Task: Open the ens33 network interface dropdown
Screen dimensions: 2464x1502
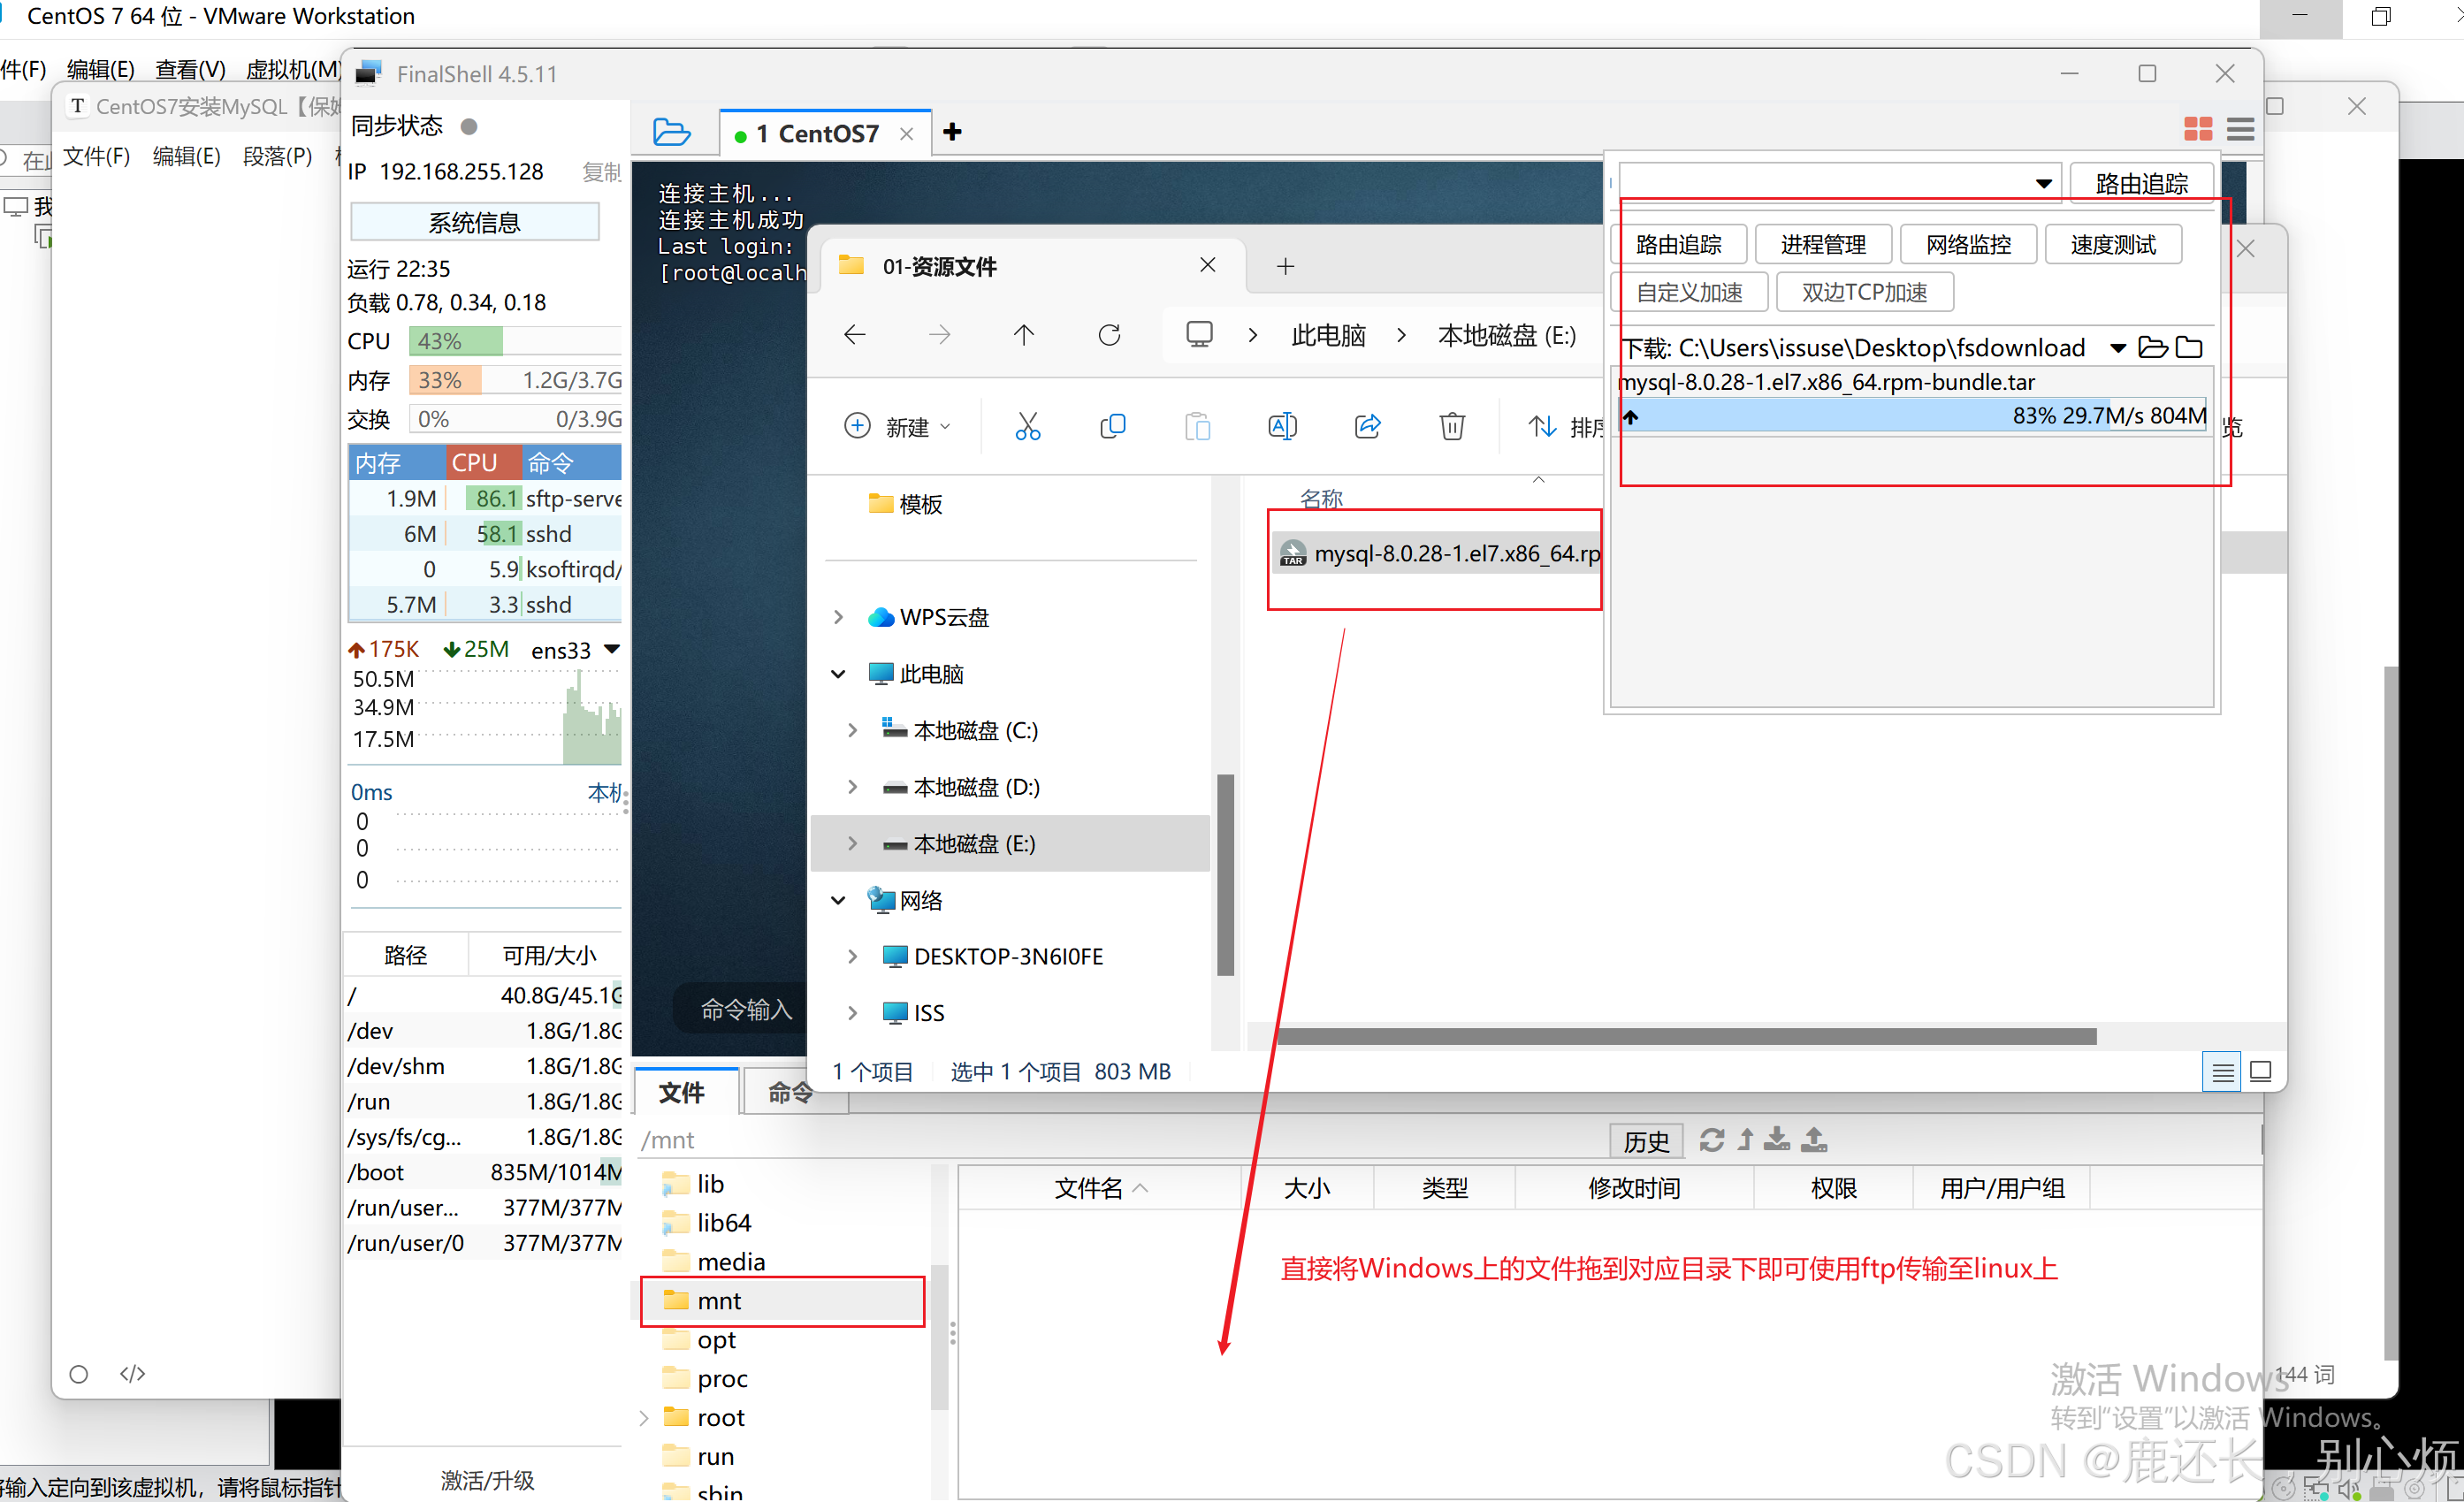Action: click(612, 650)
